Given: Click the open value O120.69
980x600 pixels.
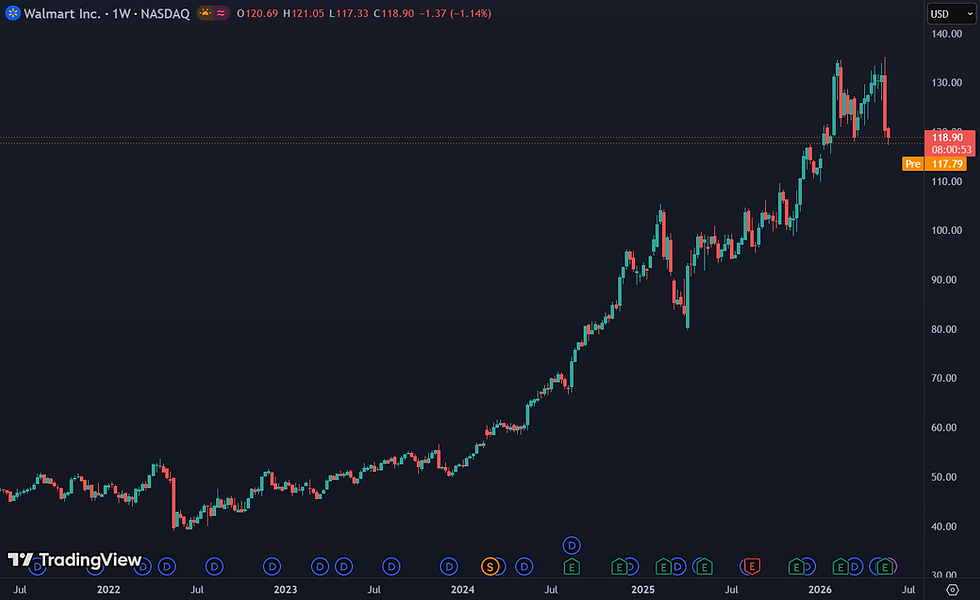Looking at the screenshot, I should (257, 13).
